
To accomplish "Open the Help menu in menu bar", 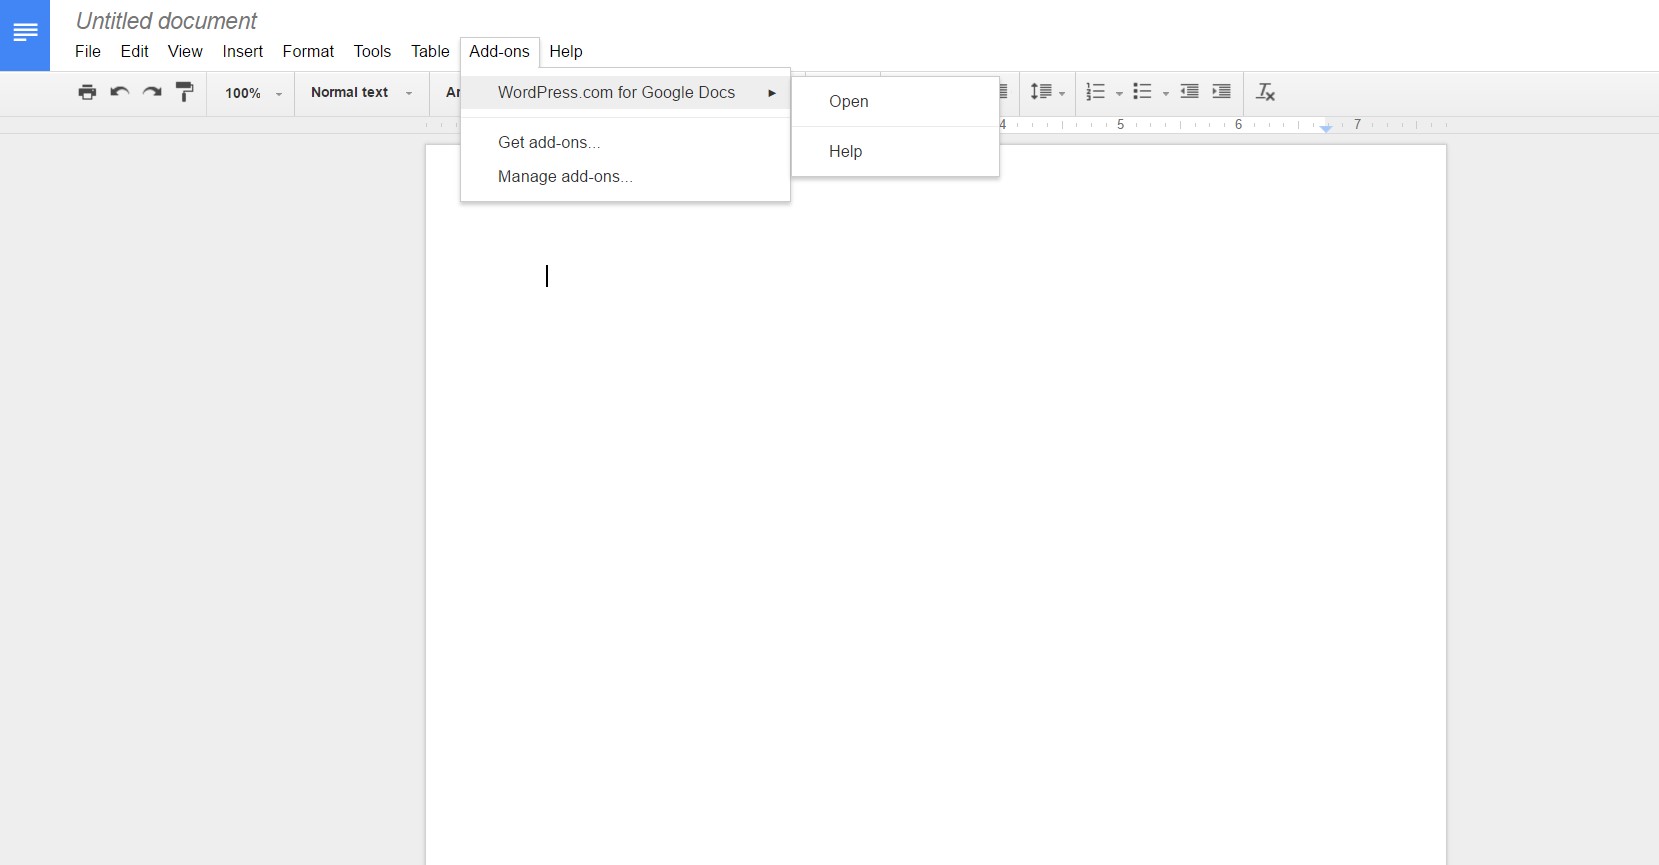I will coord(566,51).
